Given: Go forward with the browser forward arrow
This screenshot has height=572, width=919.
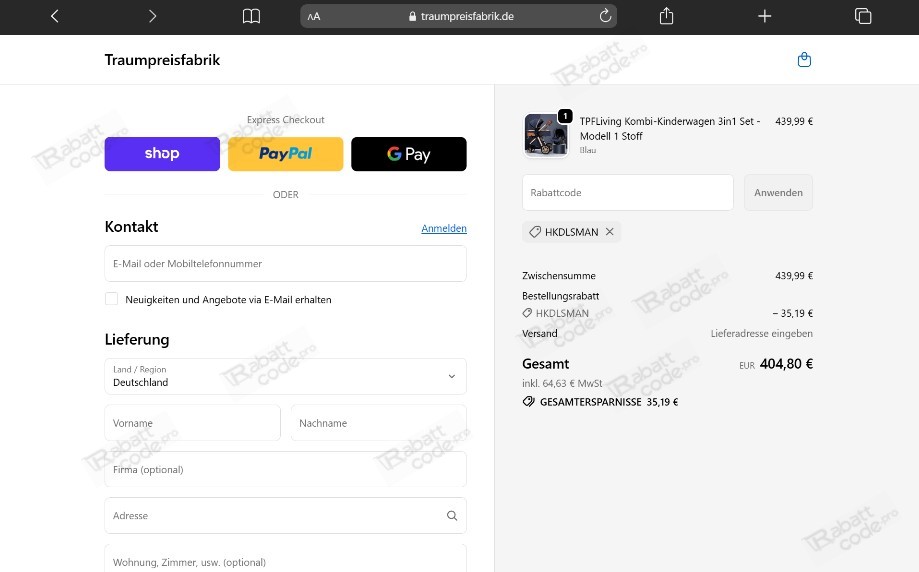Looking at the screenshot, I should [152, 16].
